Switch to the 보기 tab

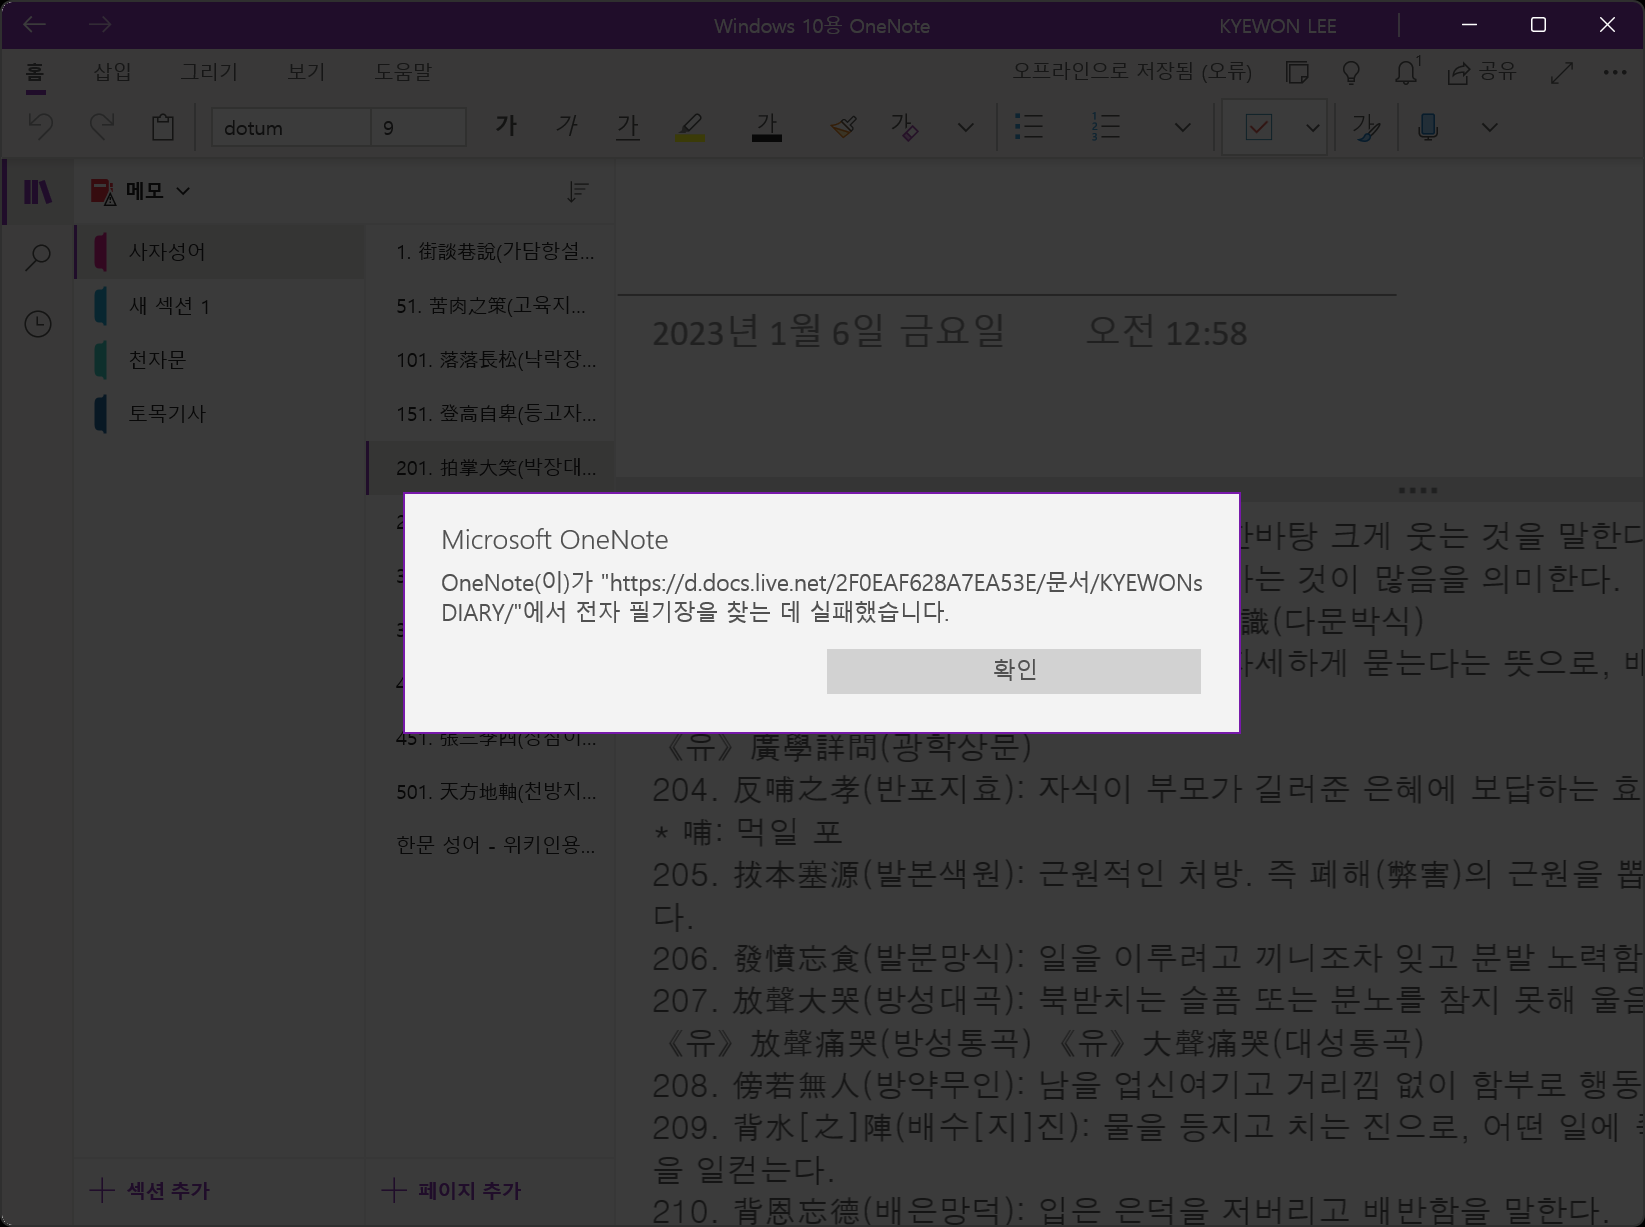[306, 72]
